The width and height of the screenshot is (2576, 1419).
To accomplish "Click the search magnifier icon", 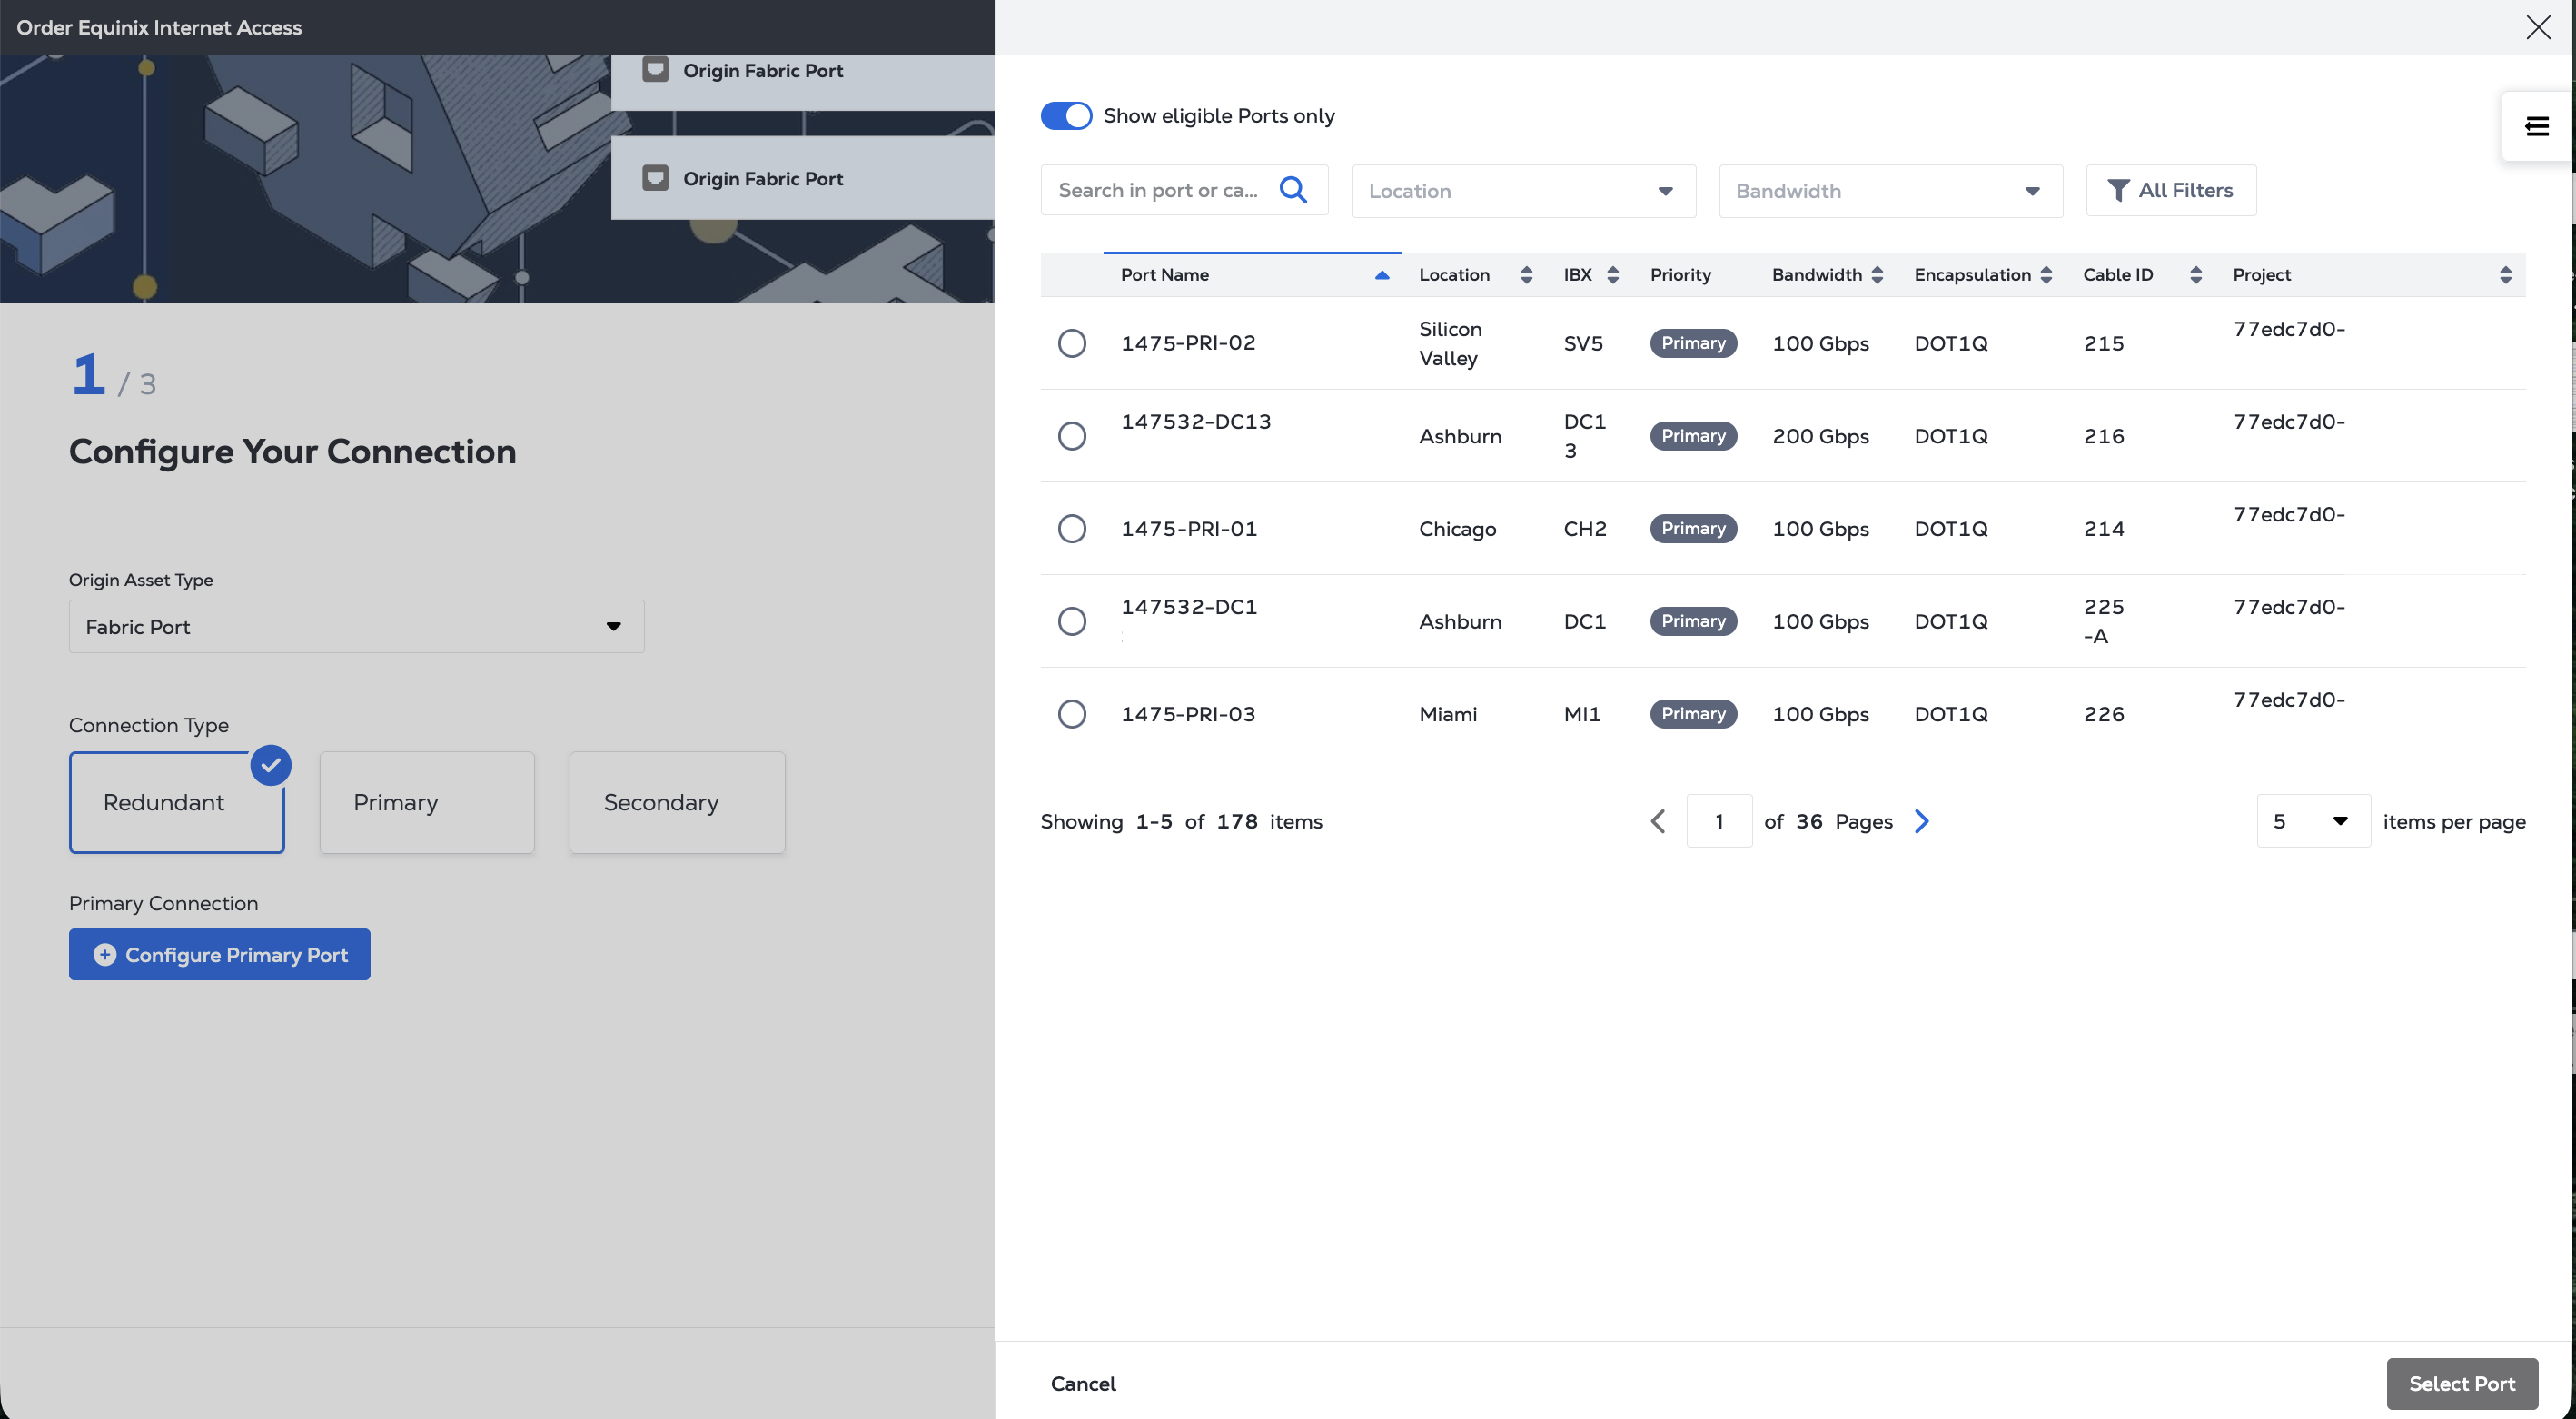I will point(1293,190).
